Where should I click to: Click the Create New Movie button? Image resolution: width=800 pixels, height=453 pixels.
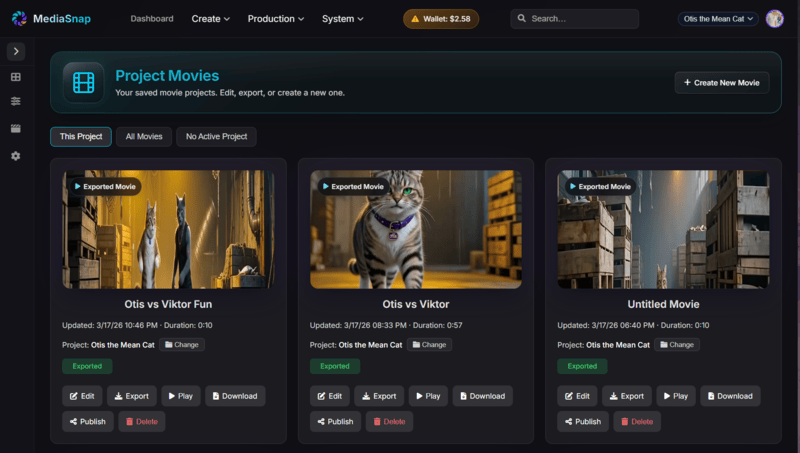tap(721, 83)
